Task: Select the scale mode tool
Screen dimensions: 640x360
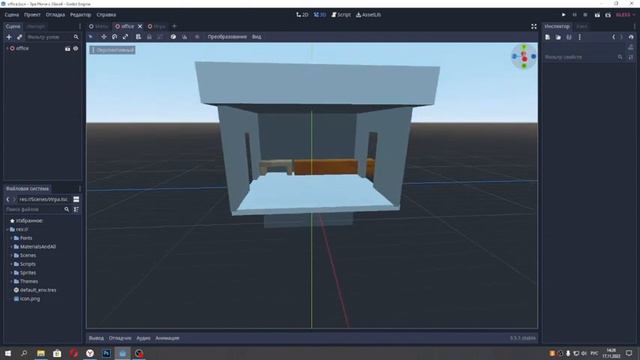Action: pos(125,37)
